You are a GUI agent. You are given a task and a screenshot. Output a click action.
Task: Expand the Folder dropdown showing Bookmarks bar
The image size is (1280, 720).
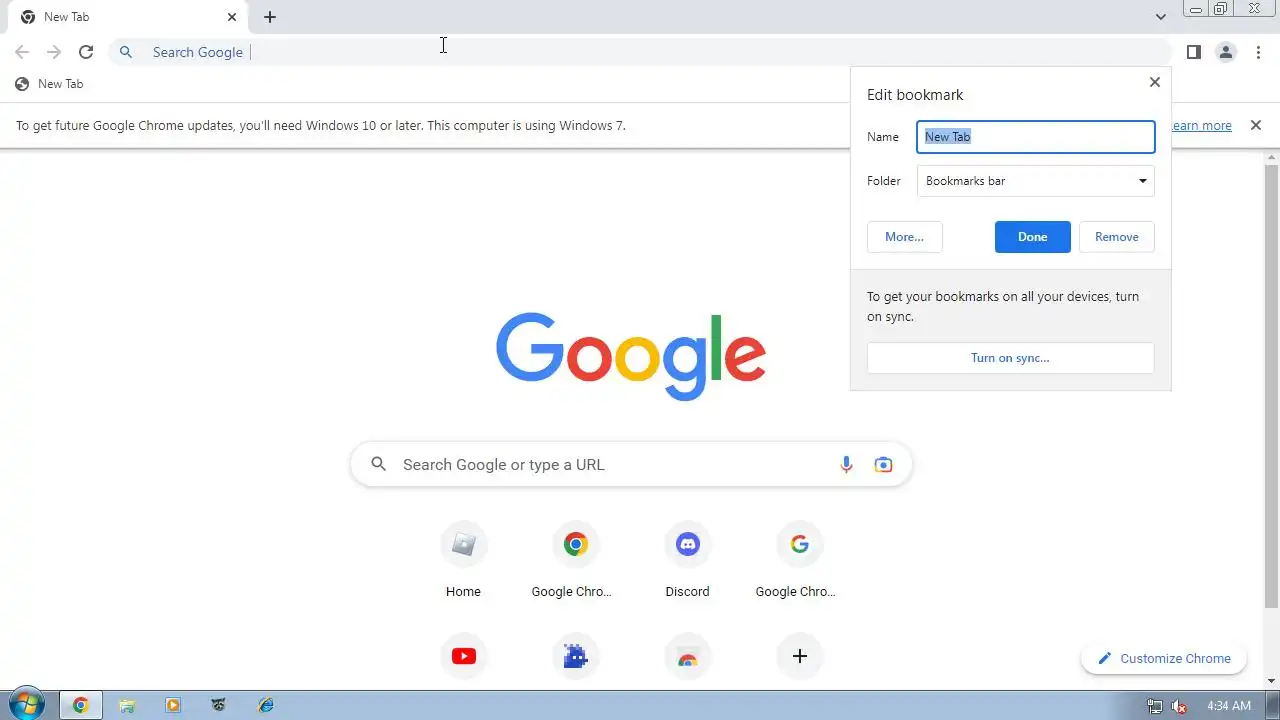click(x=1035, y=181)
